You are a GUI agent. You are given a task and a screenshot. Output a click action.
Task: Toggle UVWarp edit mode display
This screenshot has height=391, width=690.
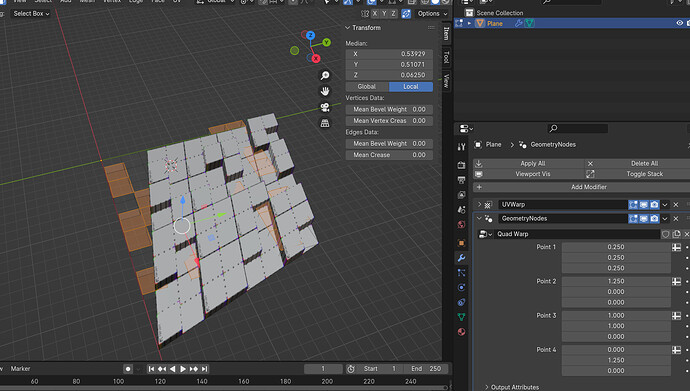[x=633, y=205]
